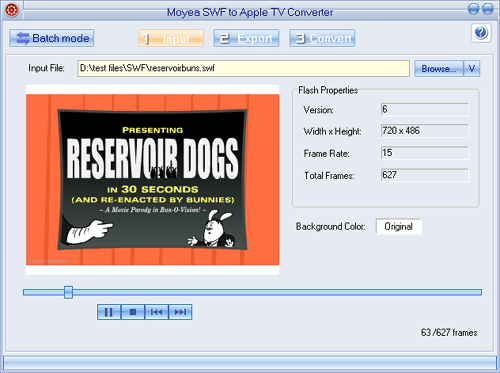Open the Input step tab
This screenshot has height=373, width=500.
pyautogui.click(x=171, y=38)
